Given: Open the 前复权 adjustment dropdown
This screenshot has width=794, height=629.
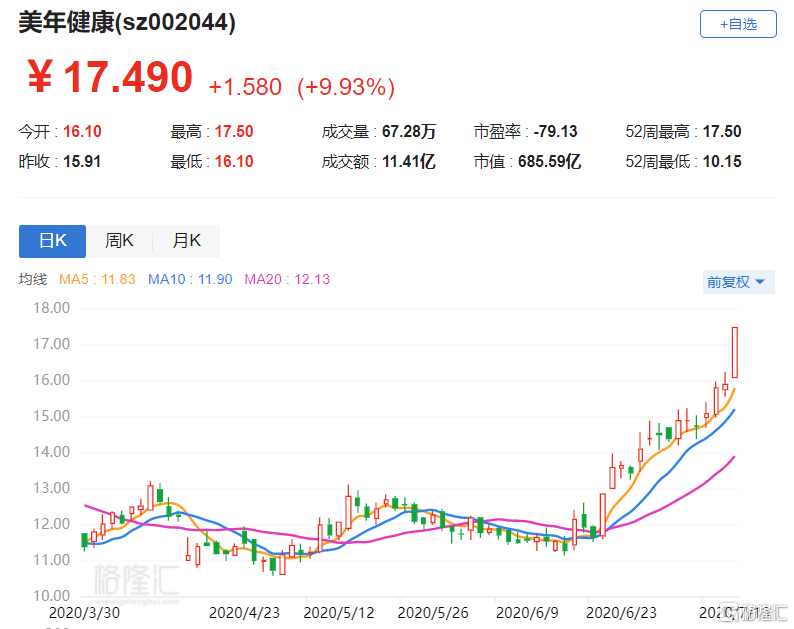Looking at the screenshot, I should point(738,282).
